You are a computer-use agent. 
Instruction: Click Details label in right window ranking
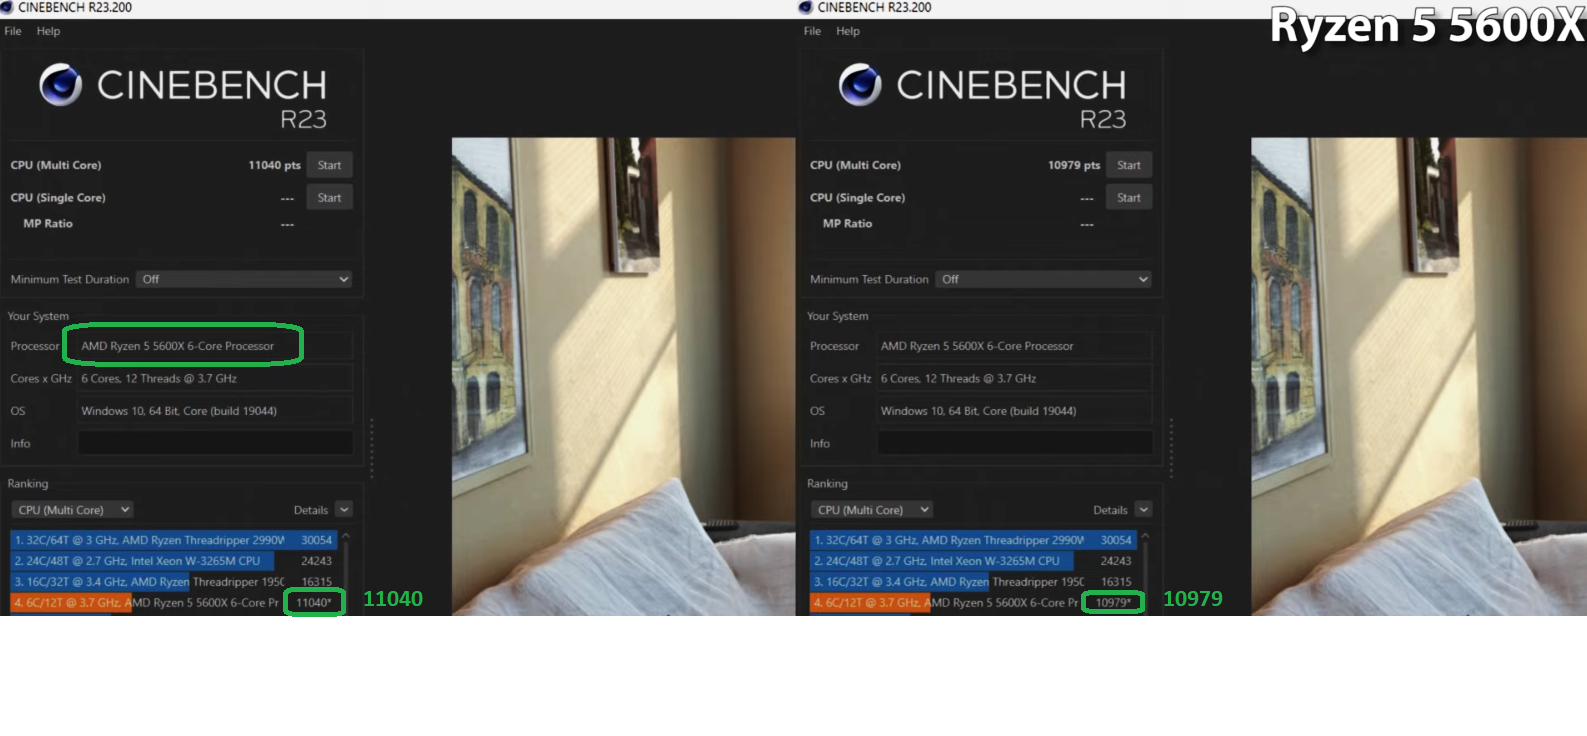tap(1110, 510)
